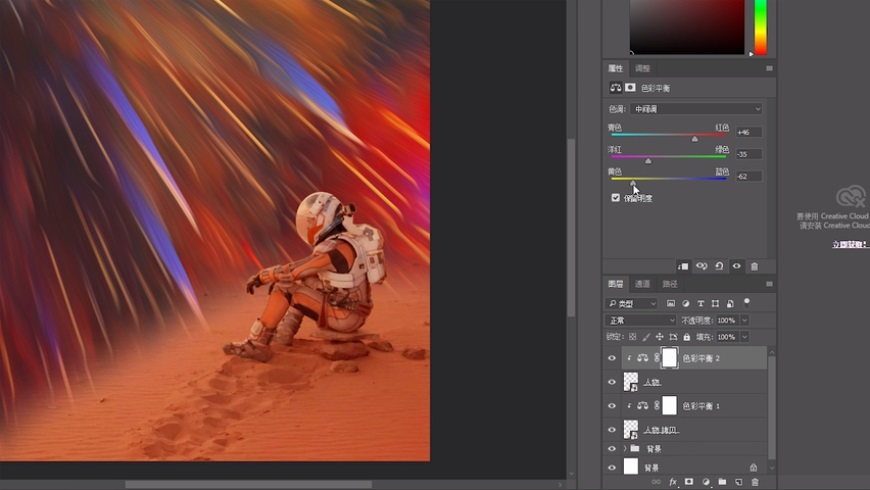The width and height of the screenshot is (870, 490).
Task: Click the Creative Cloud icon on right
Action: pos(851,196)
